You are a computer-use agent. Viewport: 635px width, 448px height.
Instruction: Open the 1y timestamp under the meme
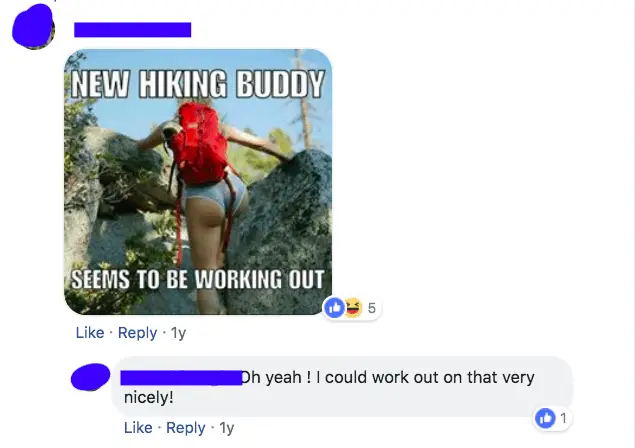pyautogui.click(x=179, y=333)
